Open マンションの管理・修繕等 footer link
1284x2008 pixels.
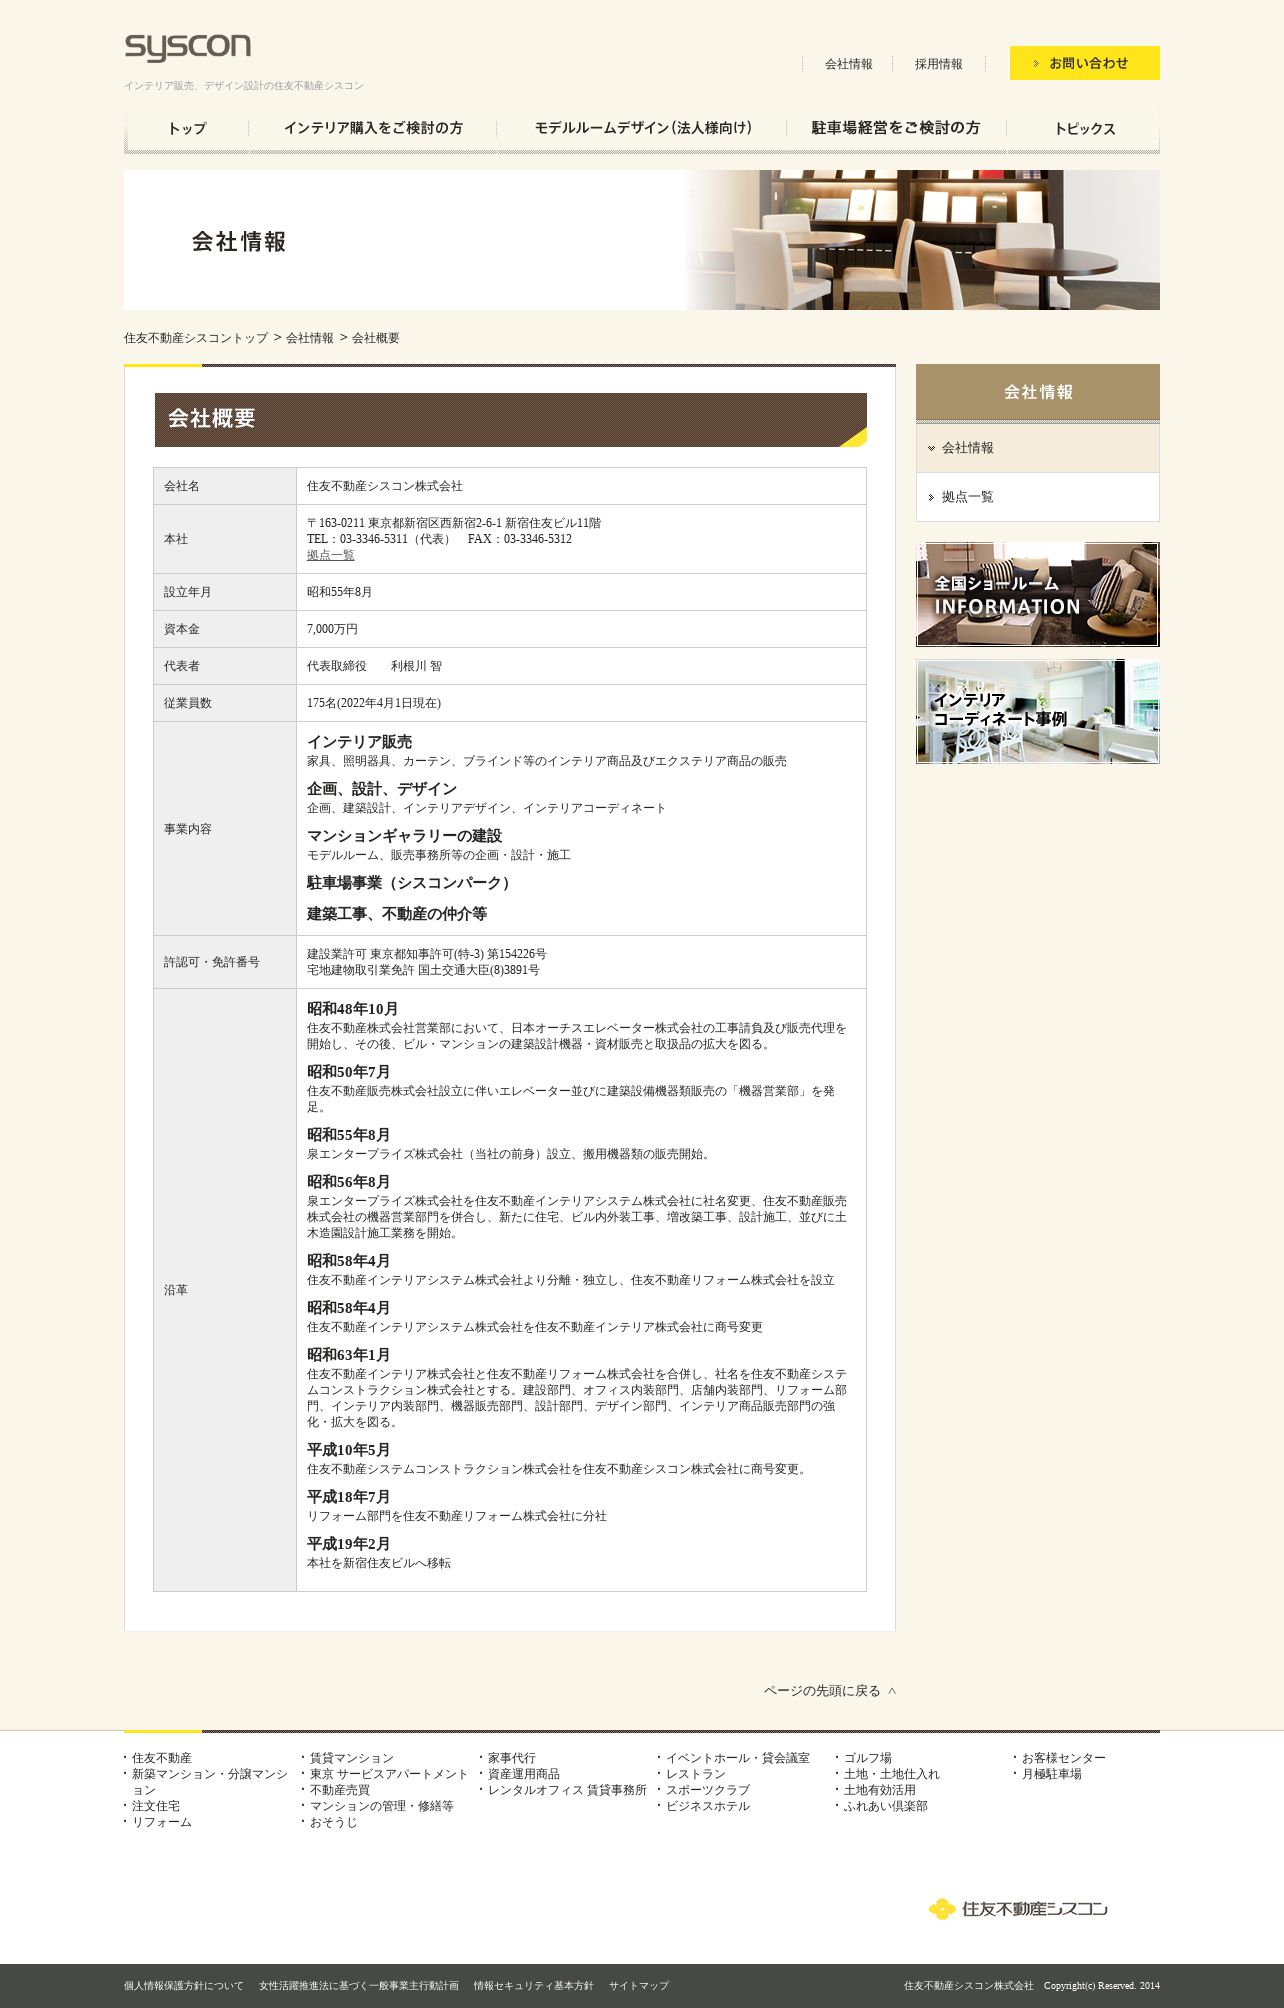coord(382,1806)
